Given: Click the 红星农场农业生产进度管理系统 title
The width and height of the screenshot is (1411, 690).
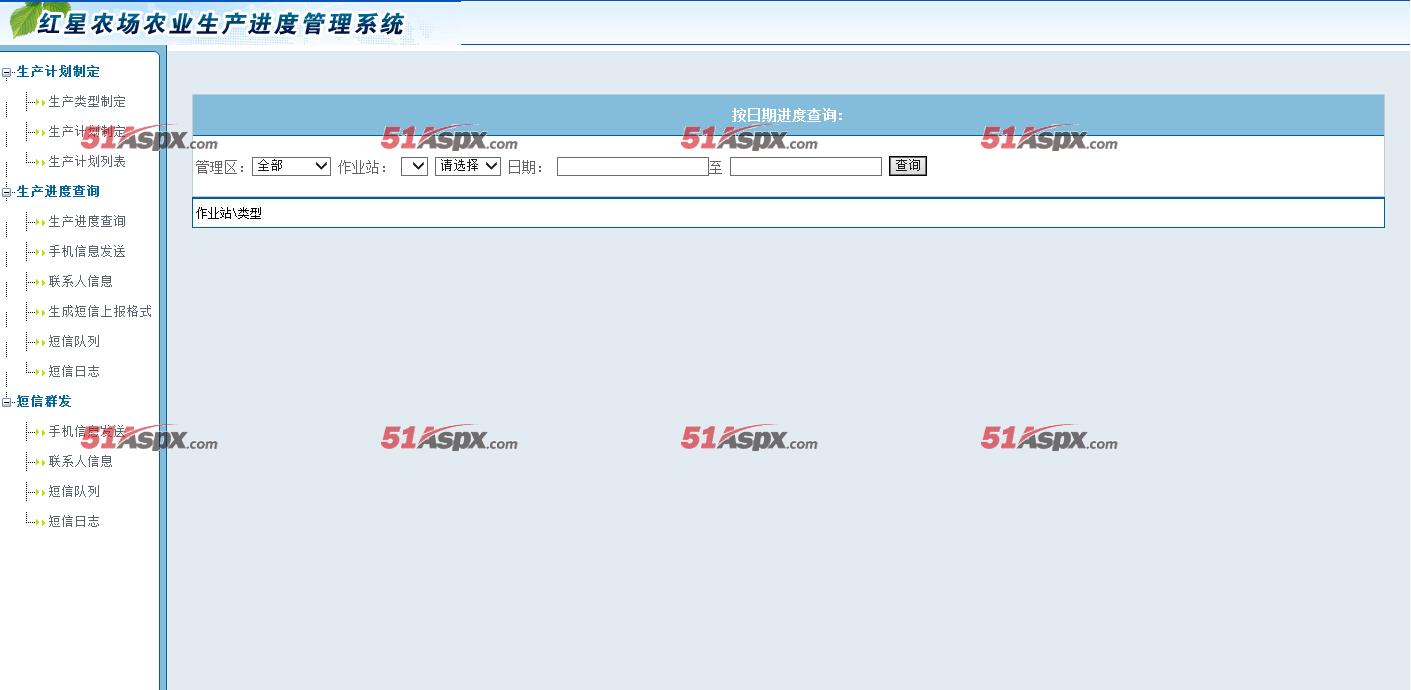Looking at the screenshot, I should (x=222, y=23).
